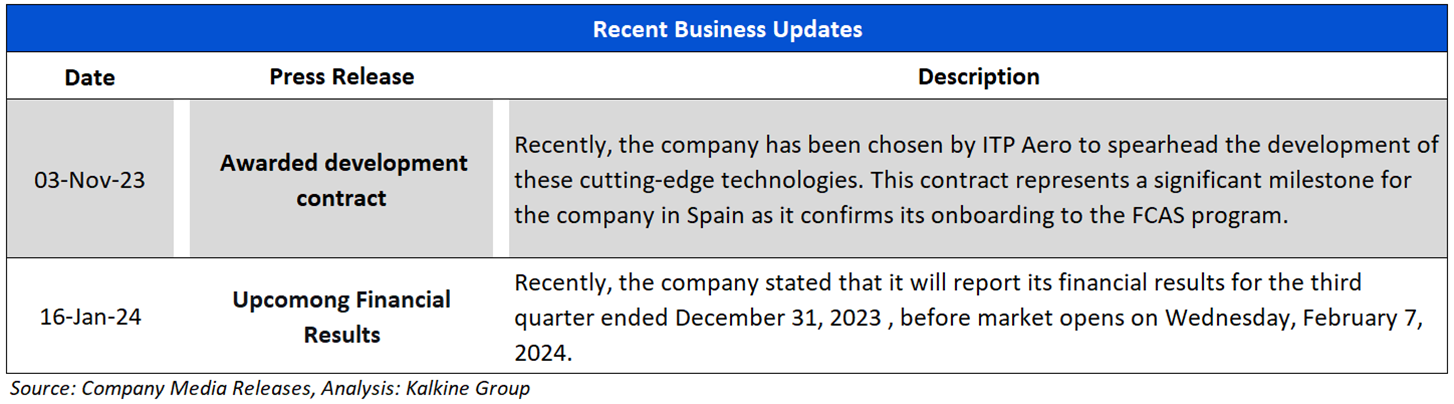
Task: Select the 16-Jan-24 date cell
Action: (90, 317)
